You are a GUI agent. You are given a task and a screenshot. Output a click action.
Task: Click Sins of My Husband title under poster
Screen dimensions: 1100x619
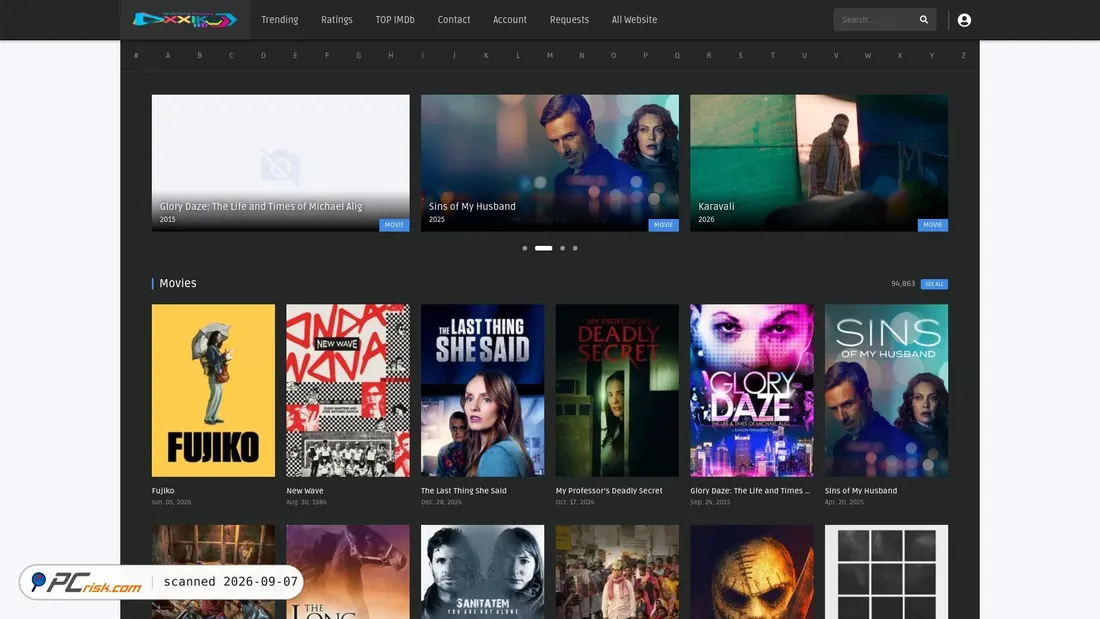pyautogui.click(x=861, y=491)
